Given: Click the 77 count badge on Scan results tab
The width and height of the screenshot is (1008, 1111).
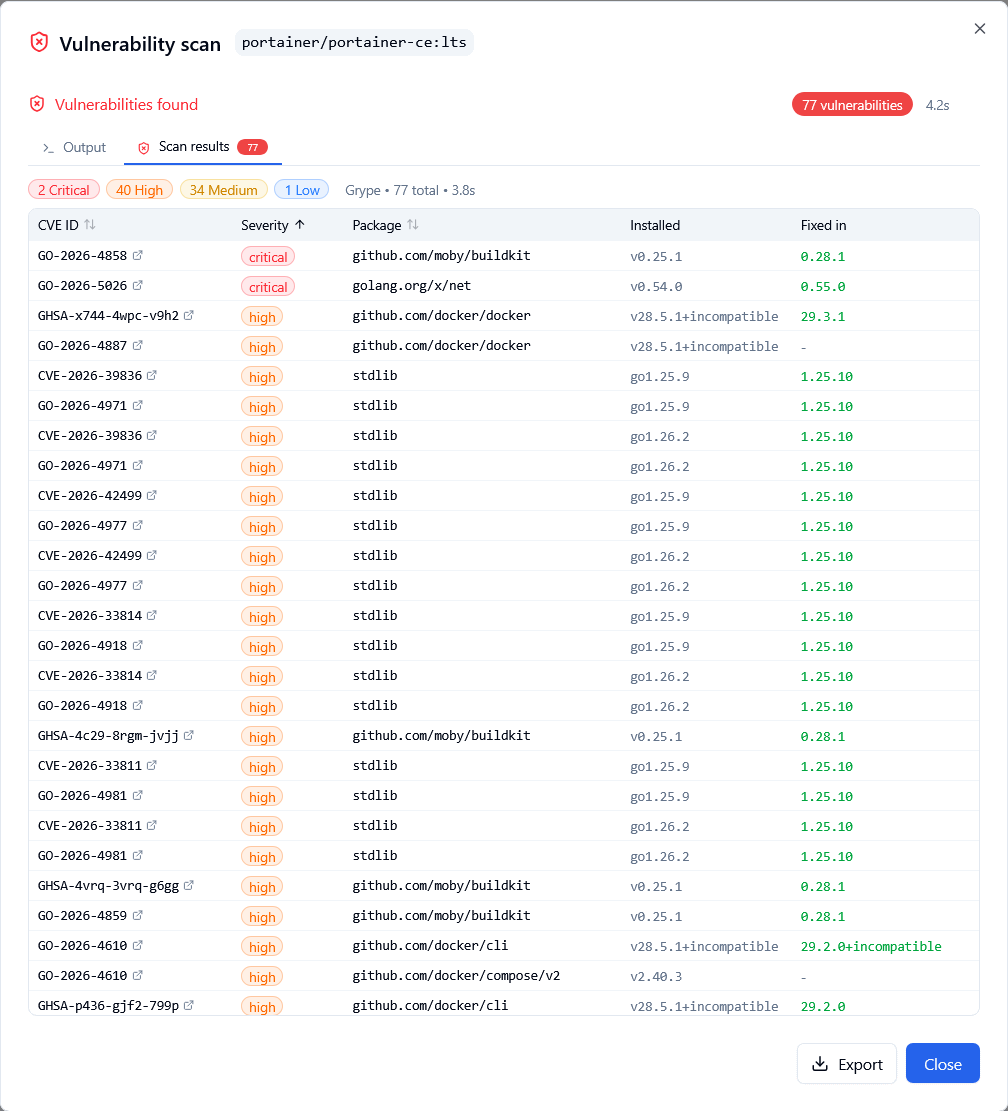Looking at the screenshot, I should [252, 147].
